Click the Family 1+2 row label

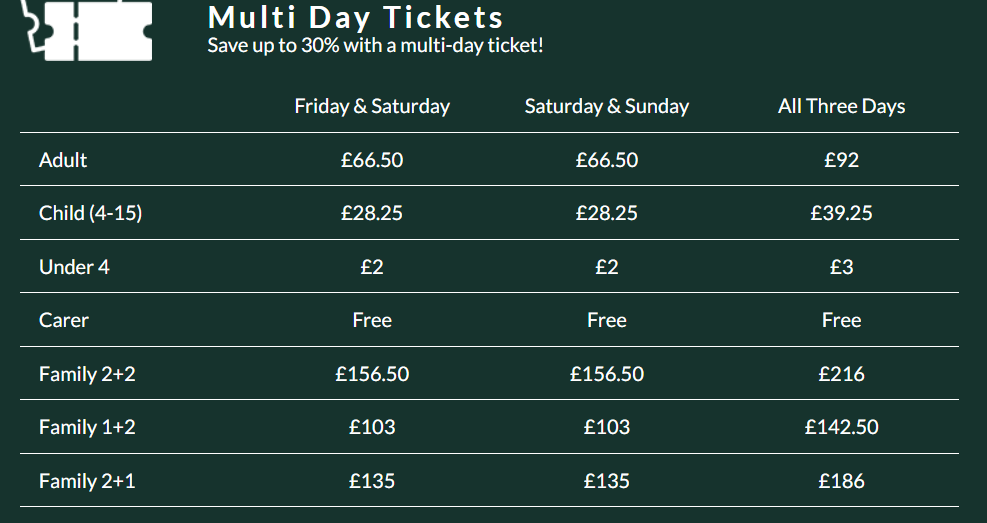coord(87,427)
